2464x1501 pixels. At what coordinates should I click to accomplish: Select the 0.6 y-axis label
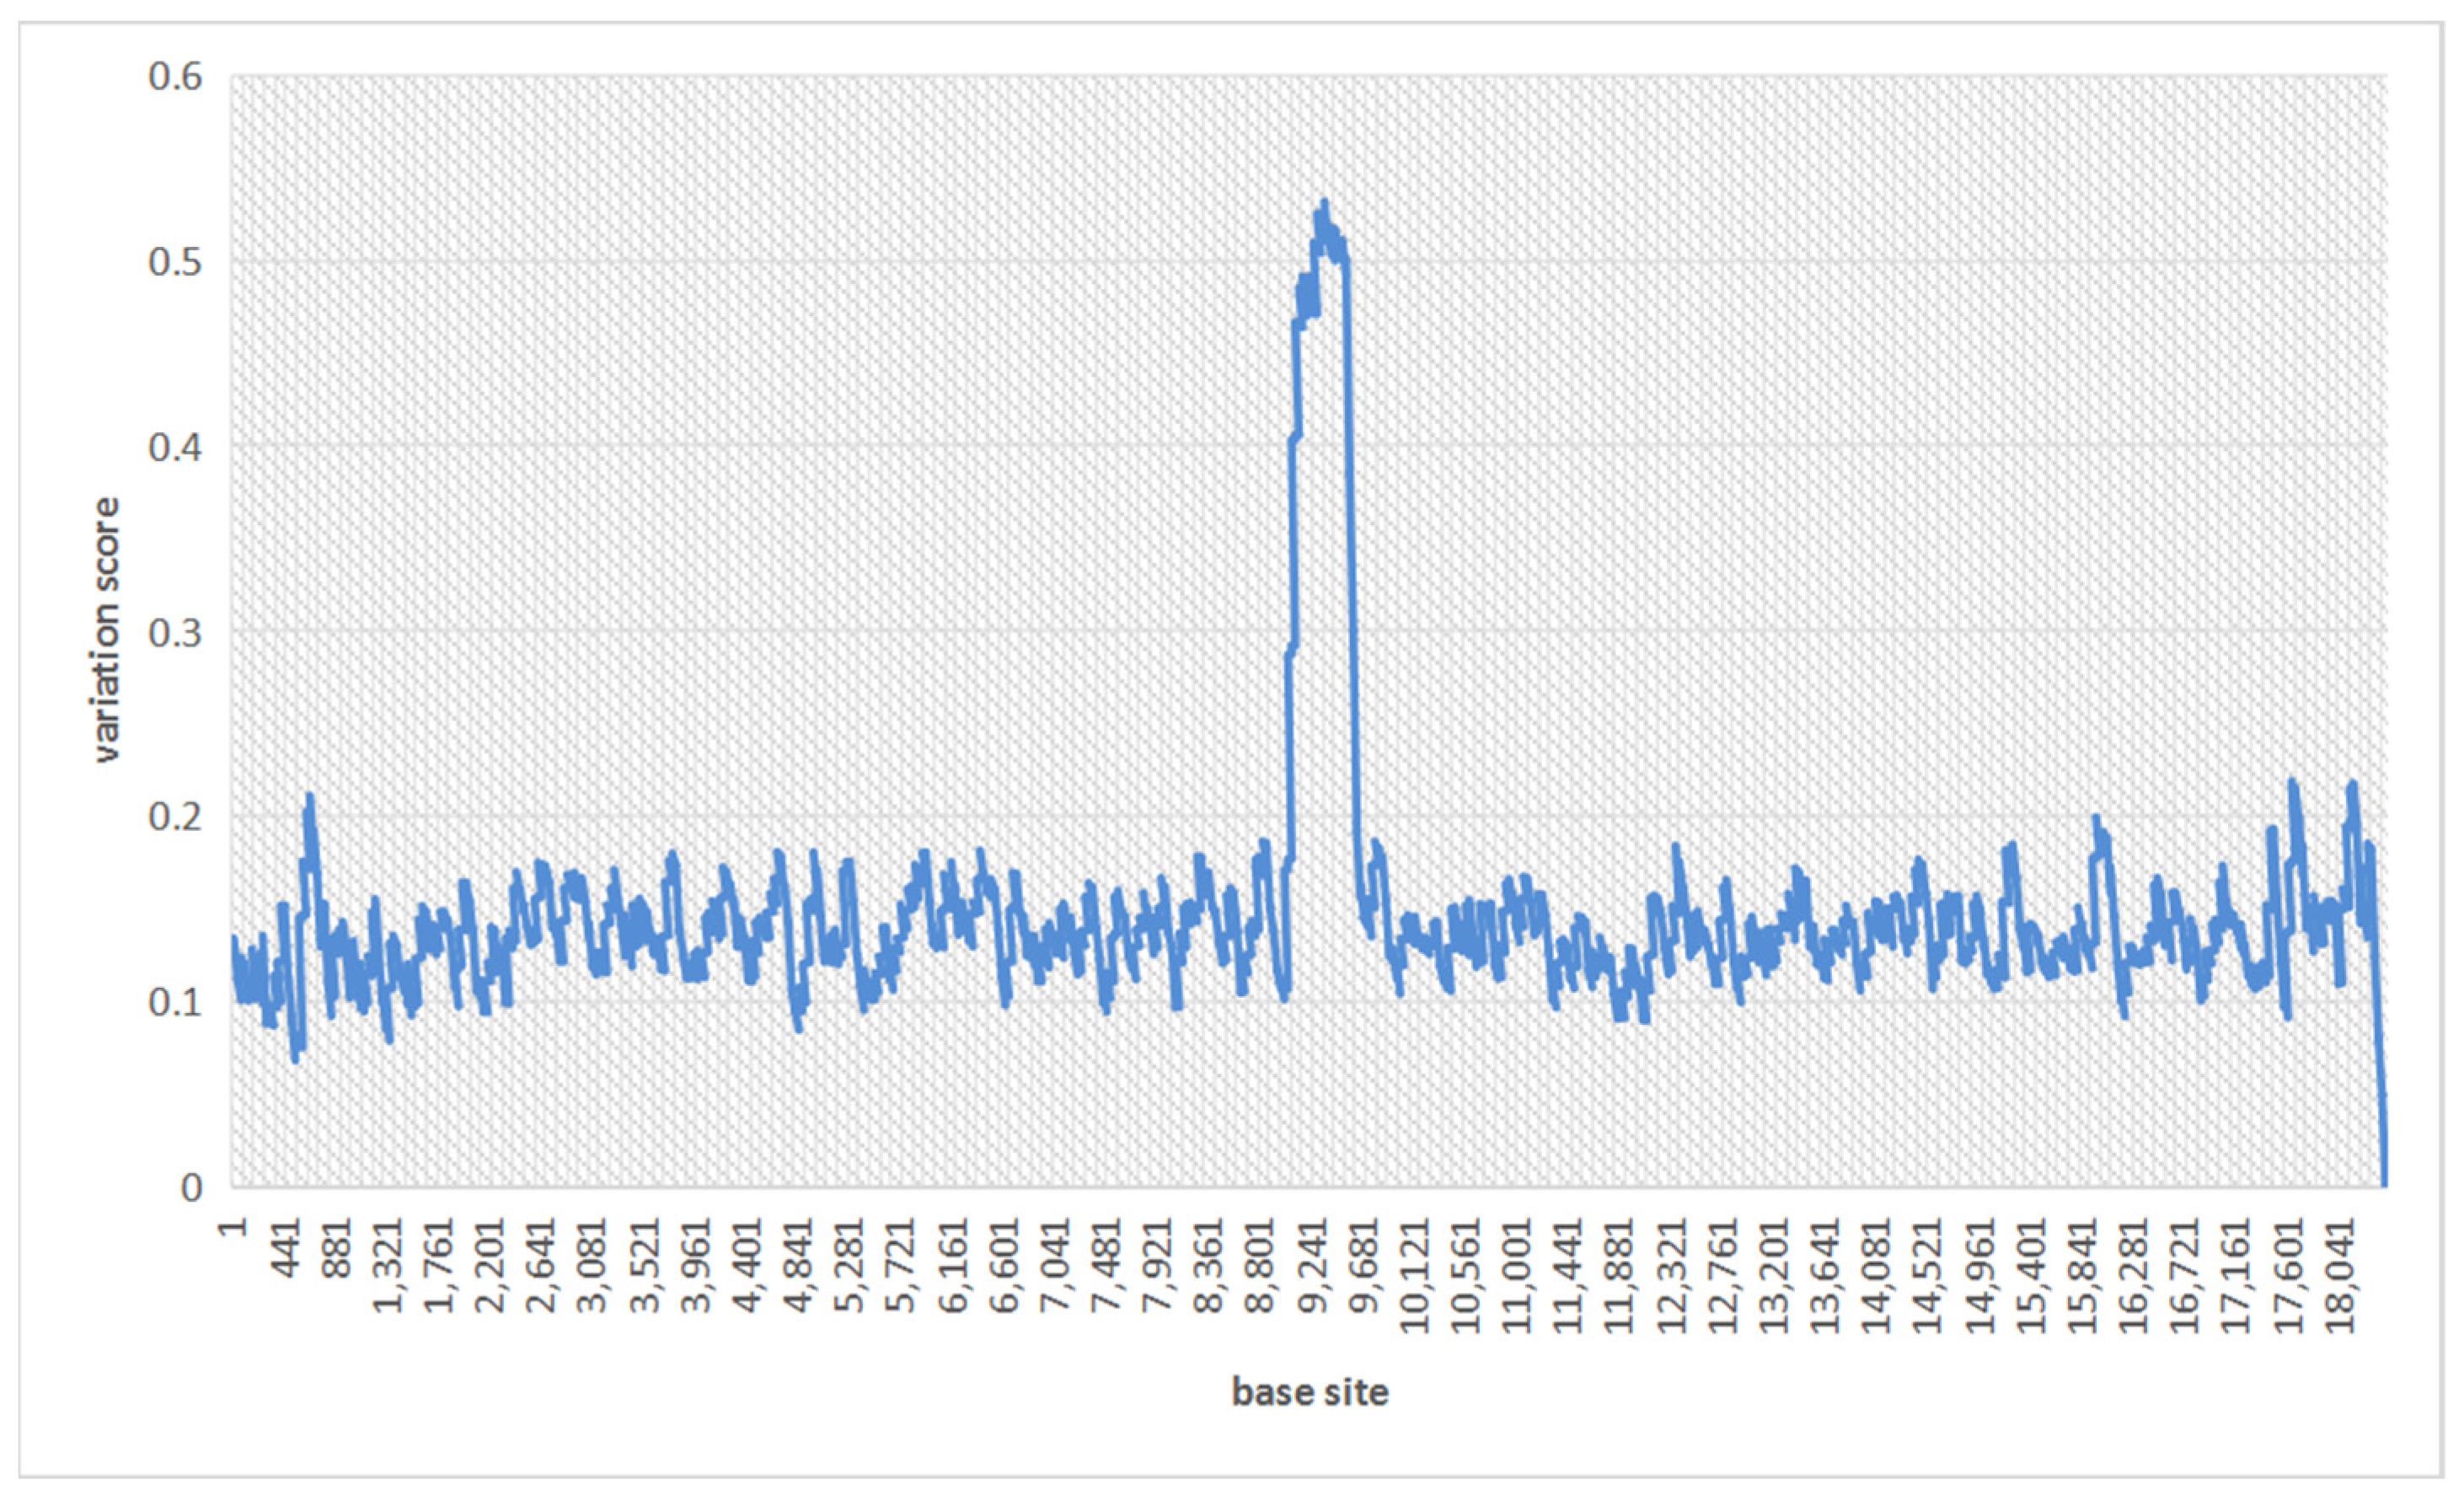175,77
